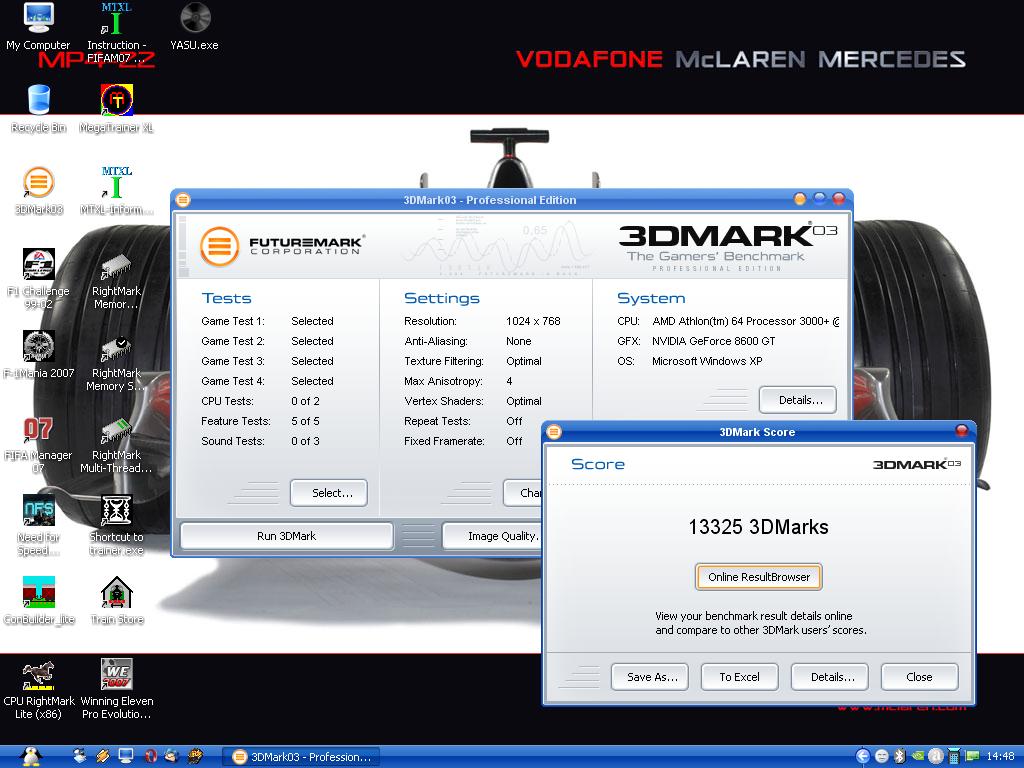The width and height of the screenshot is (1024, 768).
Task: Launch RightMark Memory Analyzer shortcut
Action: point(116,281)
